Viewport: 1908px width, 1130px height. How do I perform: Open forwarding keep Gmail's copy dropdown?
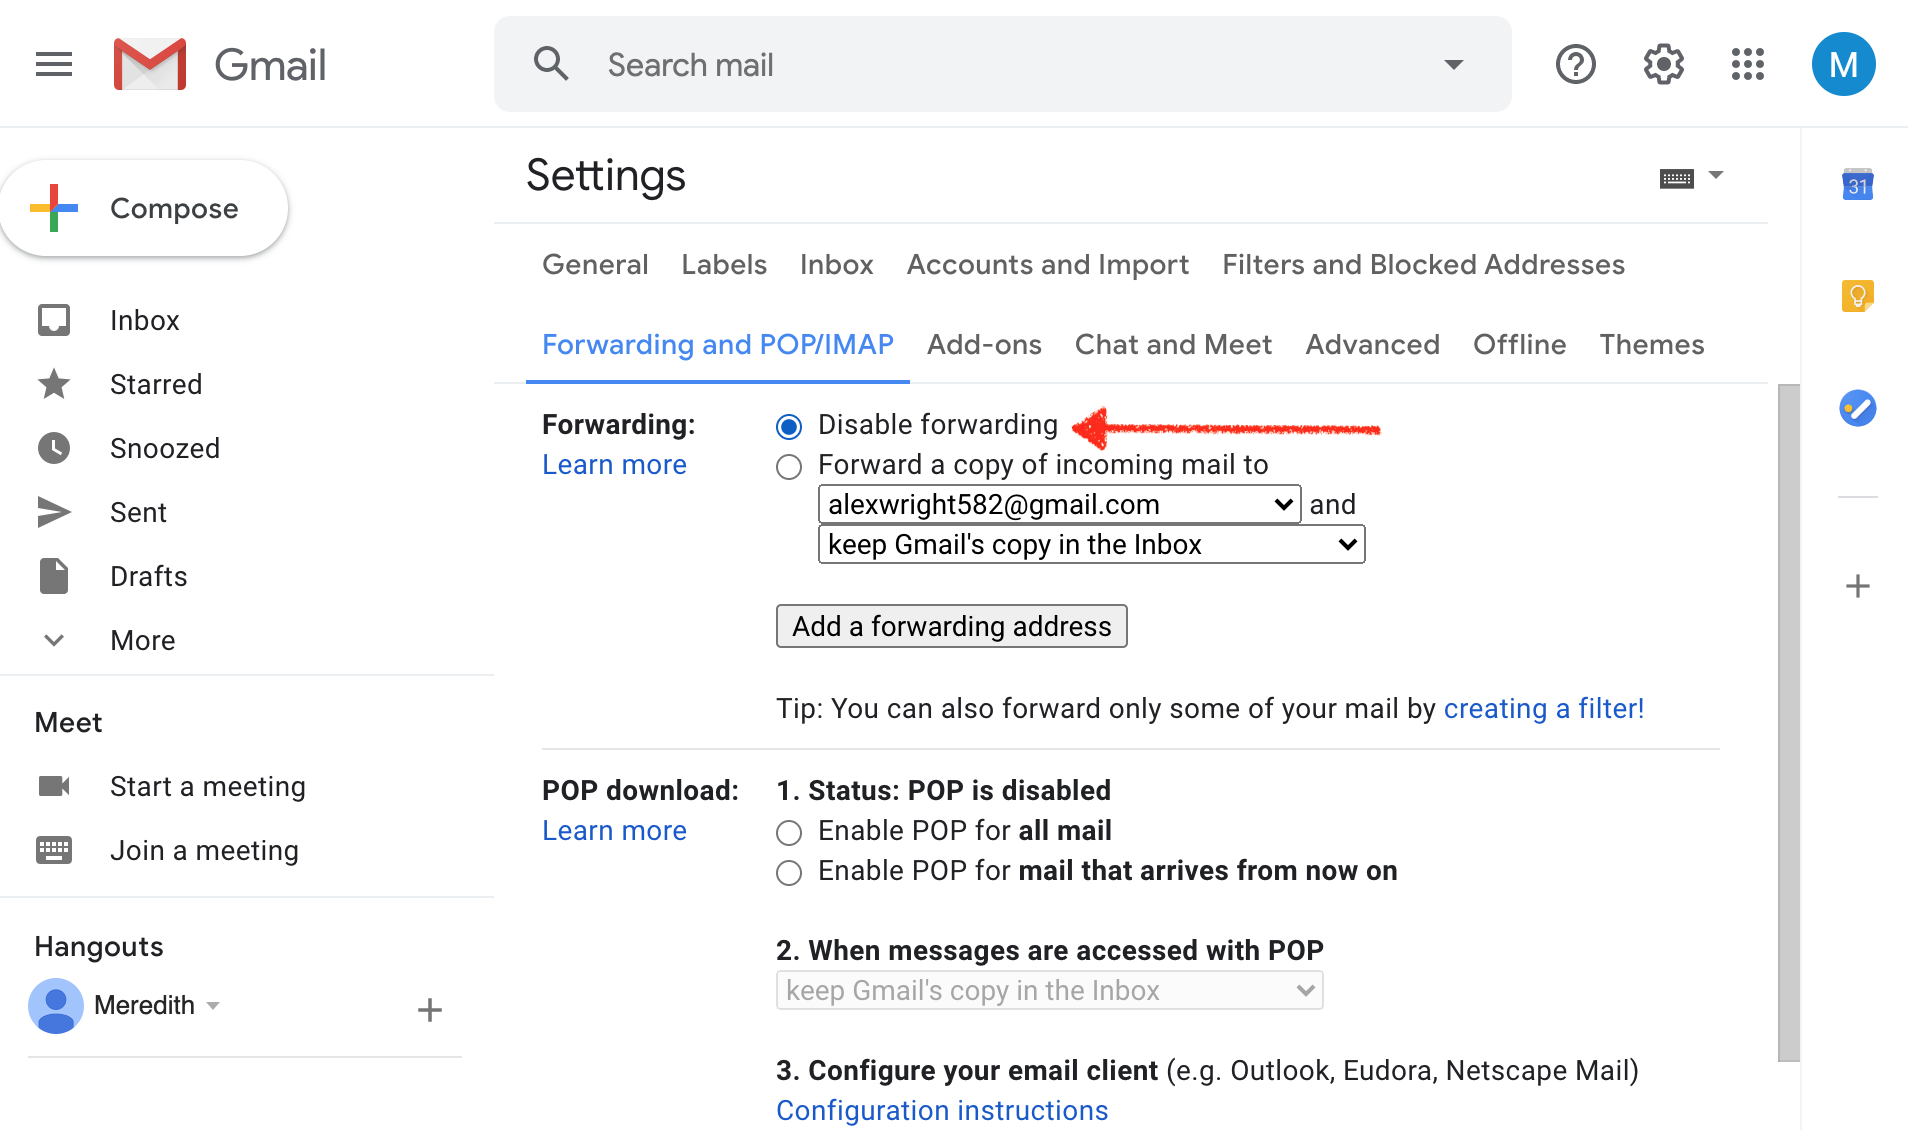tap(1091, 544)
